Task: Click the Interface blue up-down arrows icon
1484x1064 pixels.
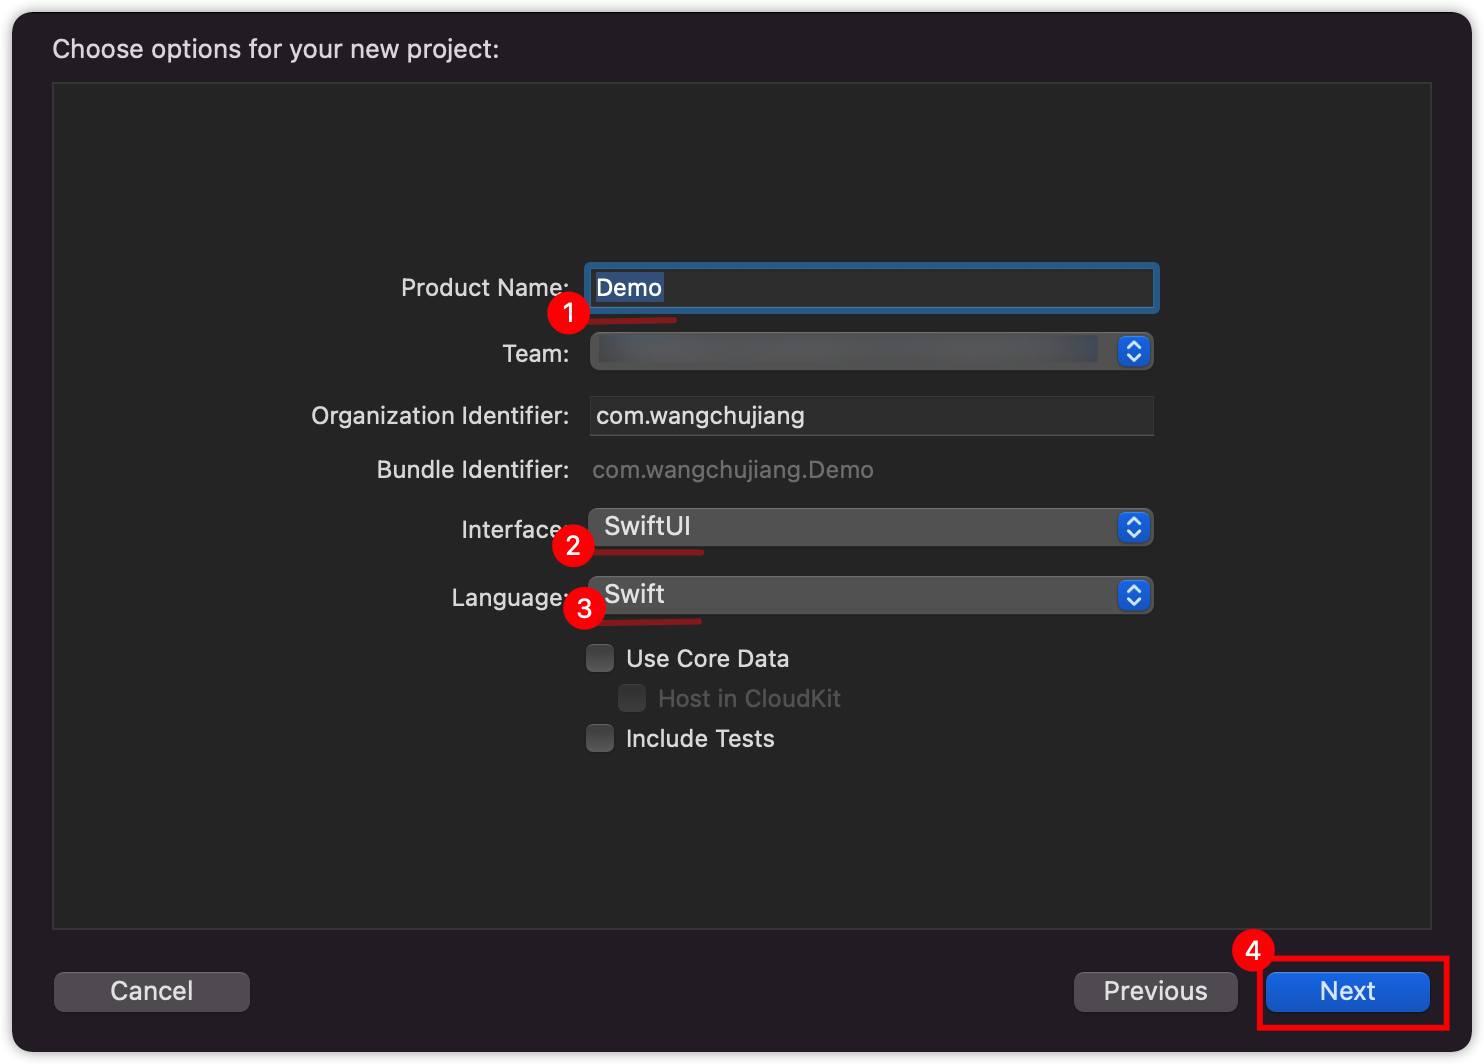Action: point(1133,527)
